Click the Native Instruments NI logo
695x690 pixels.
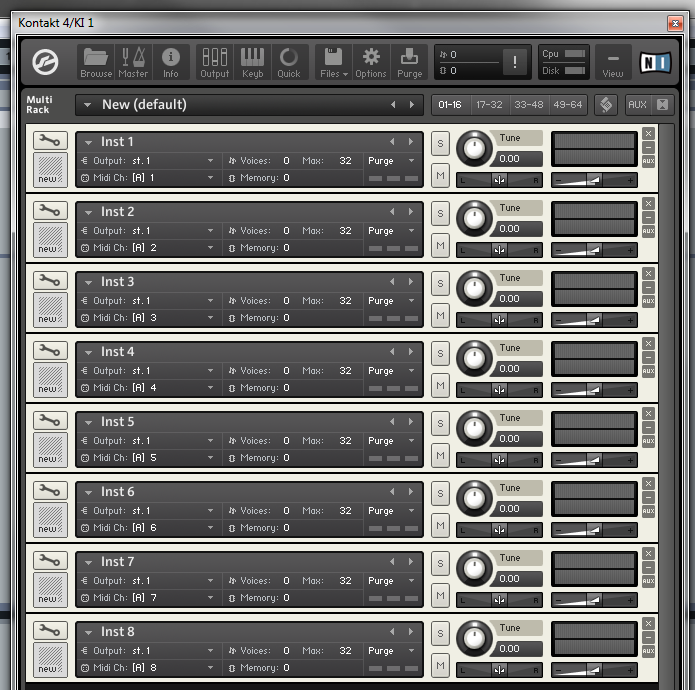[655, 62]
